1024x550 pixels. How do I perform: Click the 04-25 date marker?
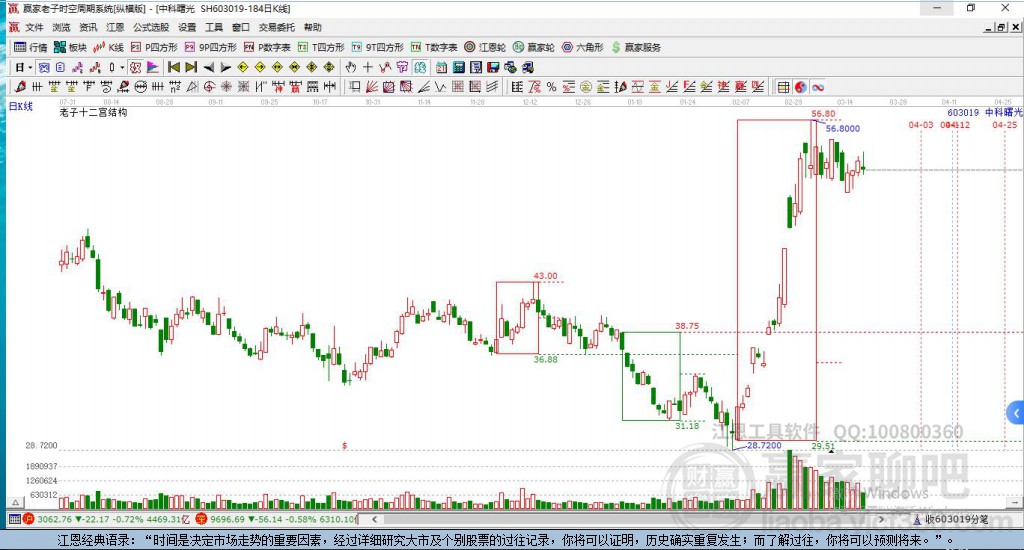click(x=1004, y=125)
